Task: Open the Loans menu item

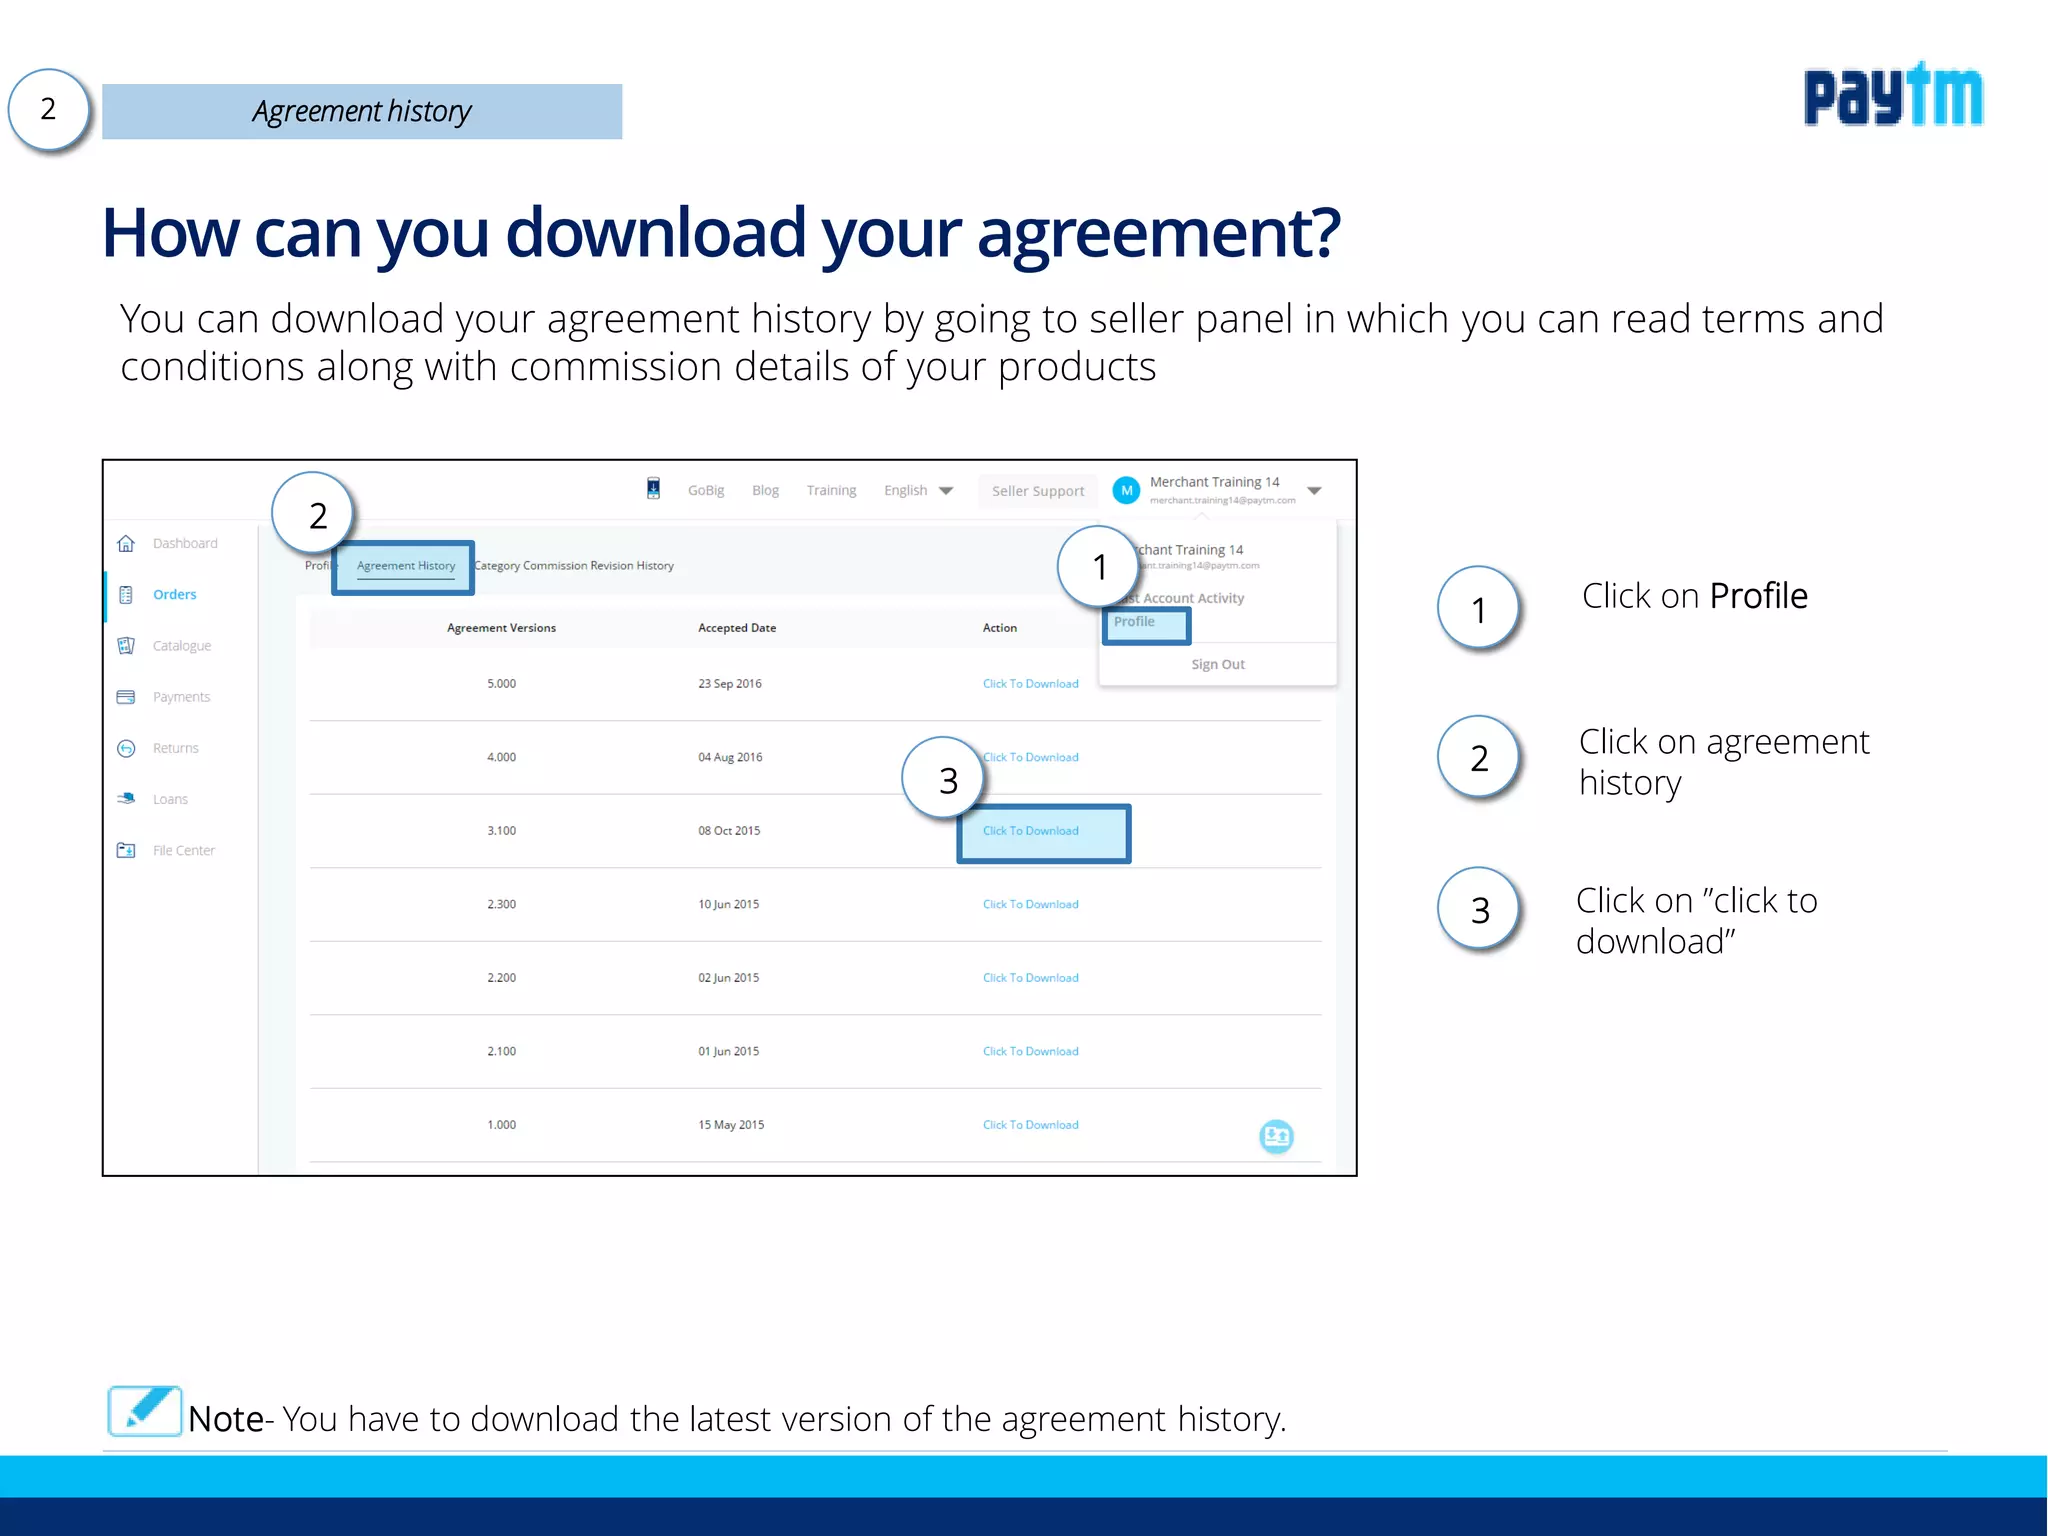Action: 170,798
